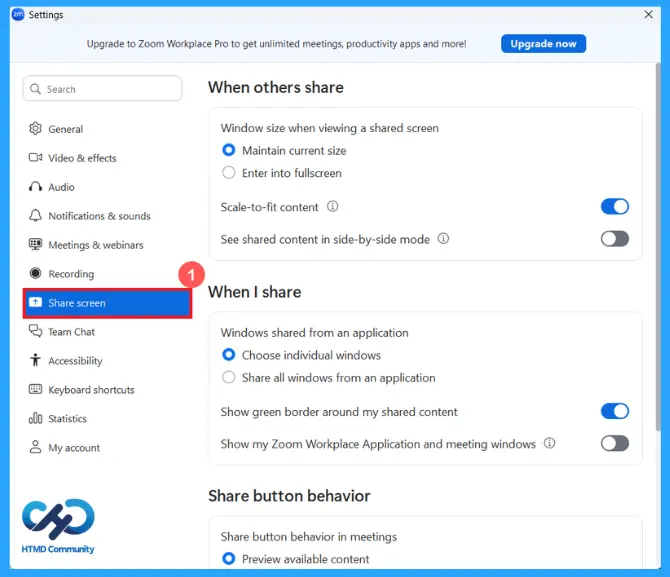Click the Recording circle icon

pyautogui.click(x=35, y=273)
